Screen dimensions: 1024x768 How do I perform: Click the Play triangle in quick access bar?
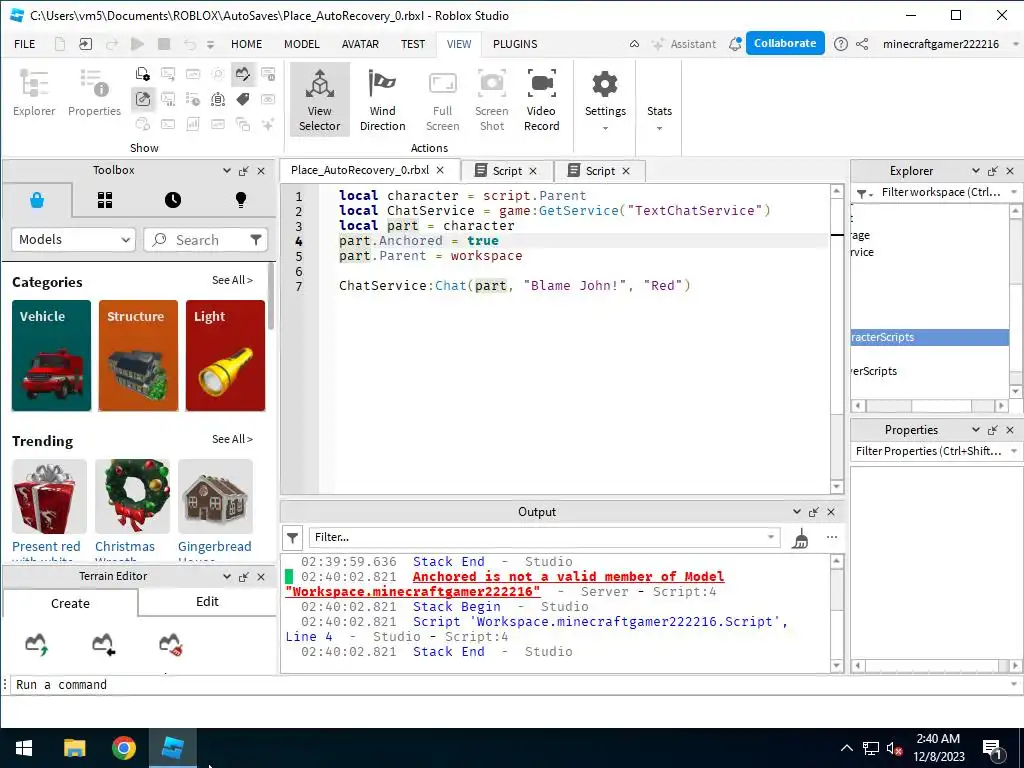pyautogui.click(x=137, y=44)
